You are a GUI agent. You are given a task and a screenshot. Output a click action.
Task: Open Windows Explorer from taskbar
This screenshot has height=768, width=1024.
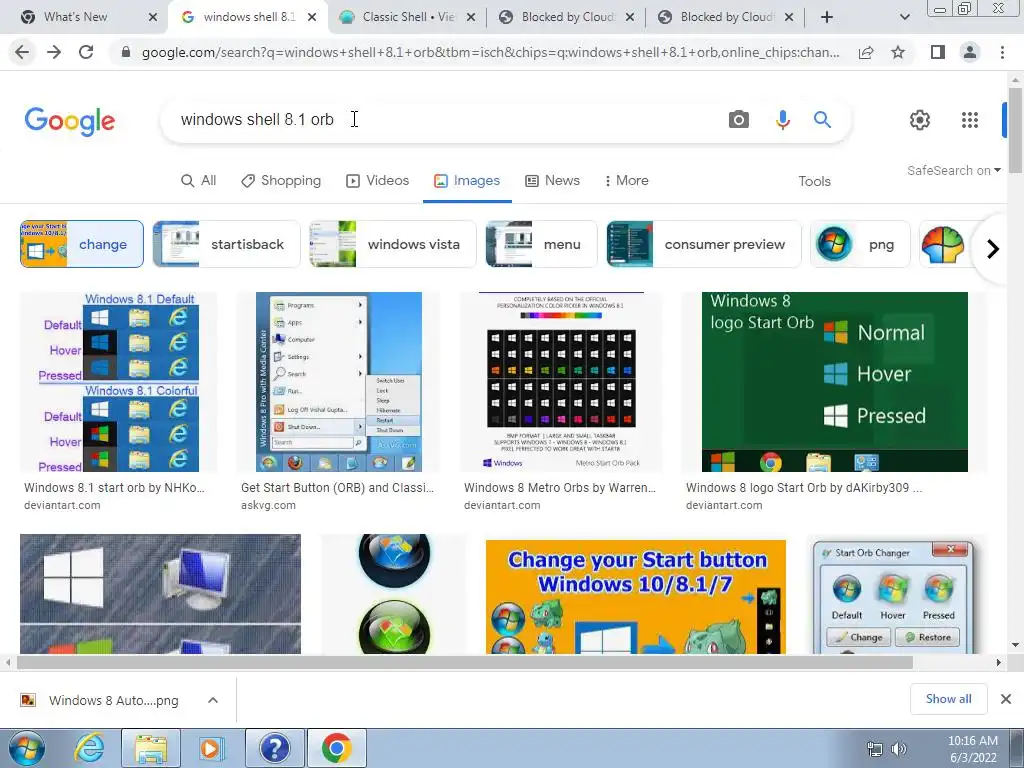(152, 748)
